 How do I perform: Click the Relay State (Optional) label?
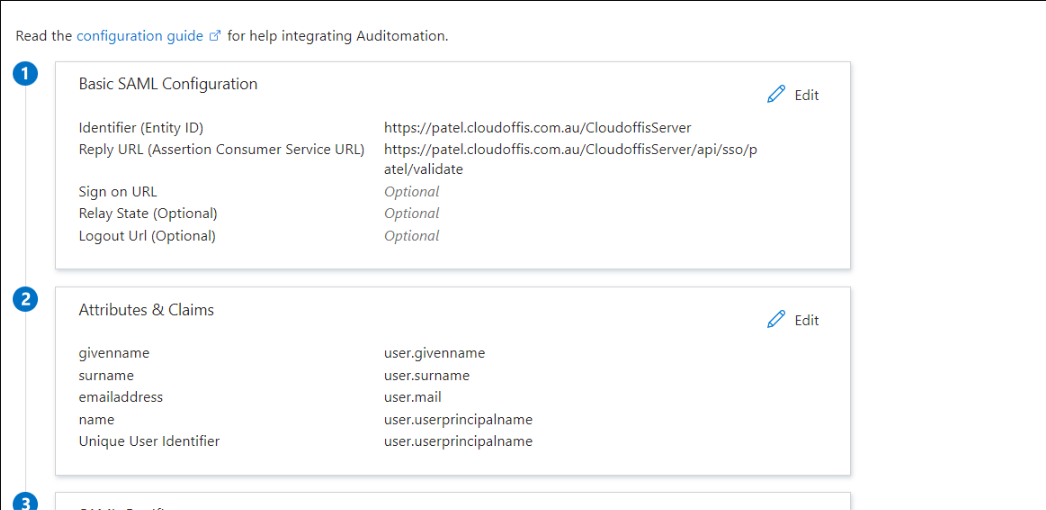(148, 214)
